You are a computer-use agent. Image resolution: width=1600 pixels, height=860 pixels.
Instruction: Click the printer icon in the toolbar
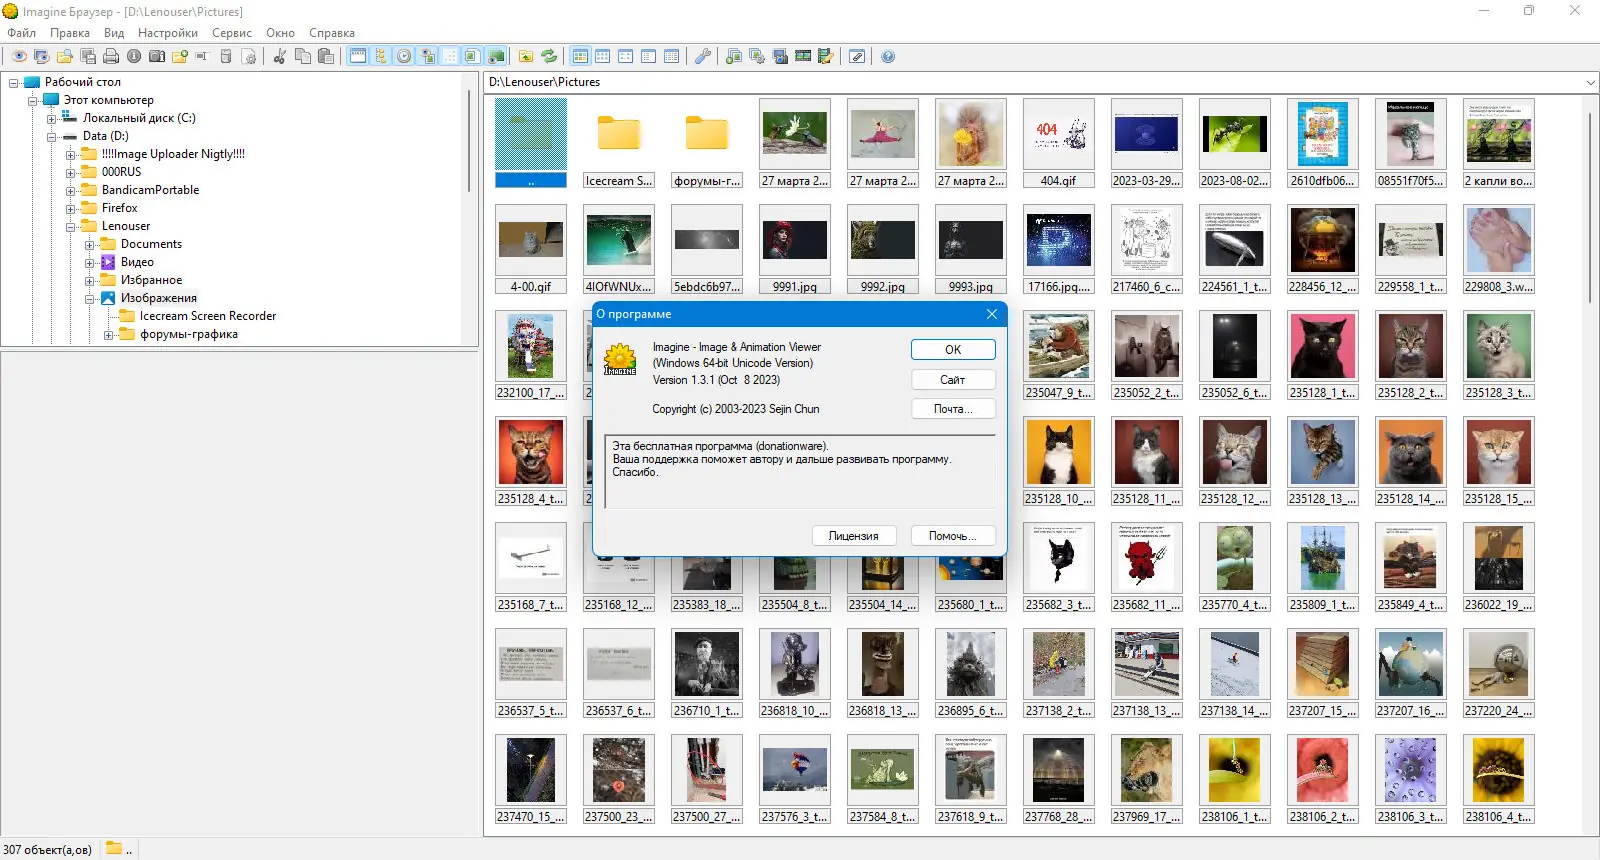point(111,56)
